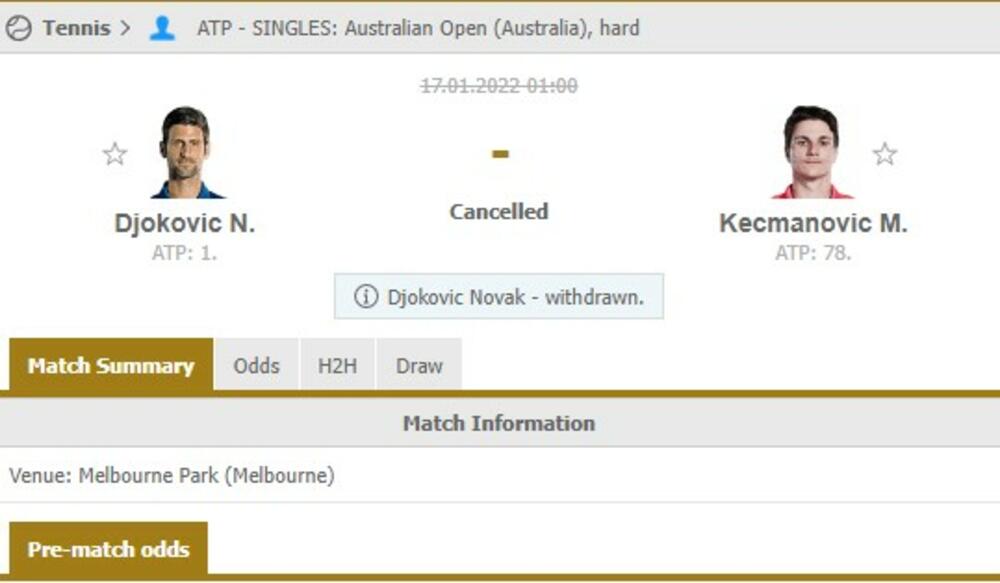Click the info icon in withdrawn notice
The height and width of the screenshot is (583, 1000).
pyautogui.click(x=366, y=297)
